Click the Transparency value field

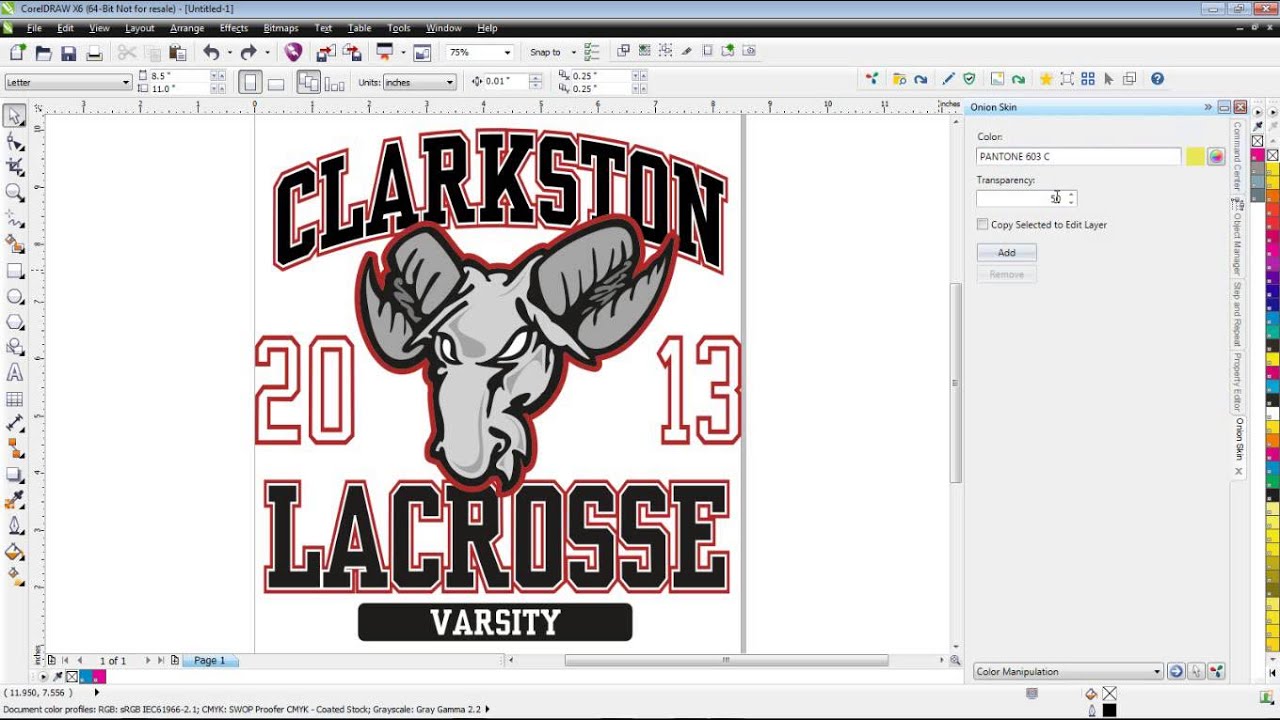click(x=1020, y=199)
